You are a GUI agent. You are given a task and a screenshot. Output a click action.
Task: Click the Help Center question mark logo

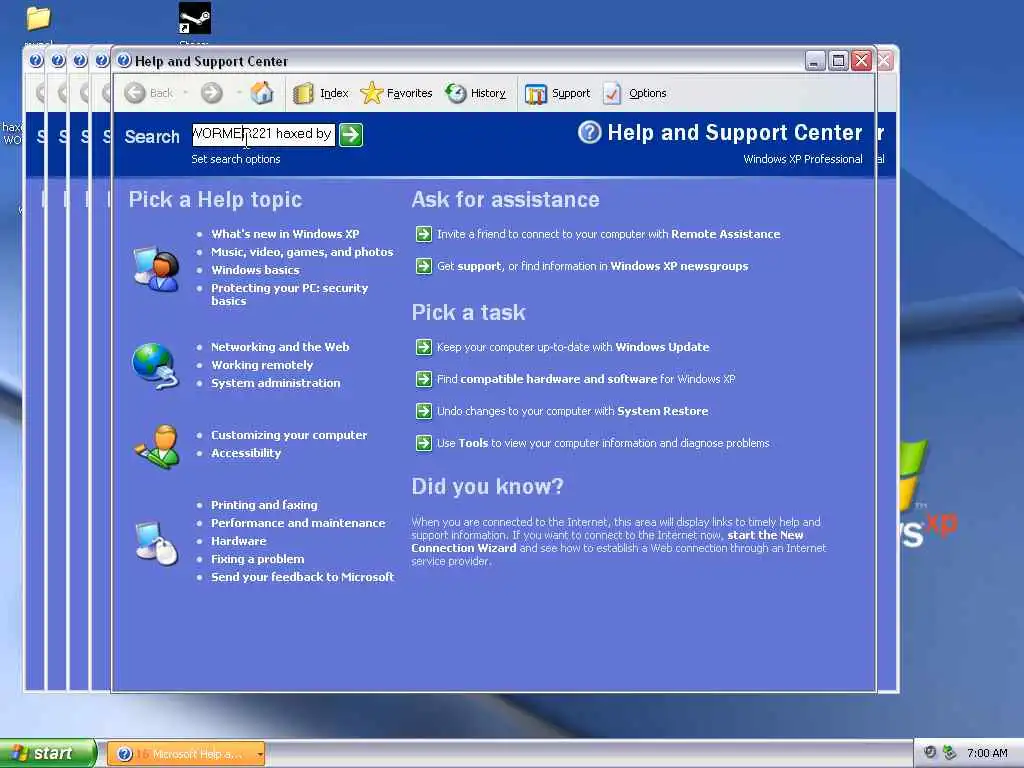pyautogui.click(x=589, y=133)
